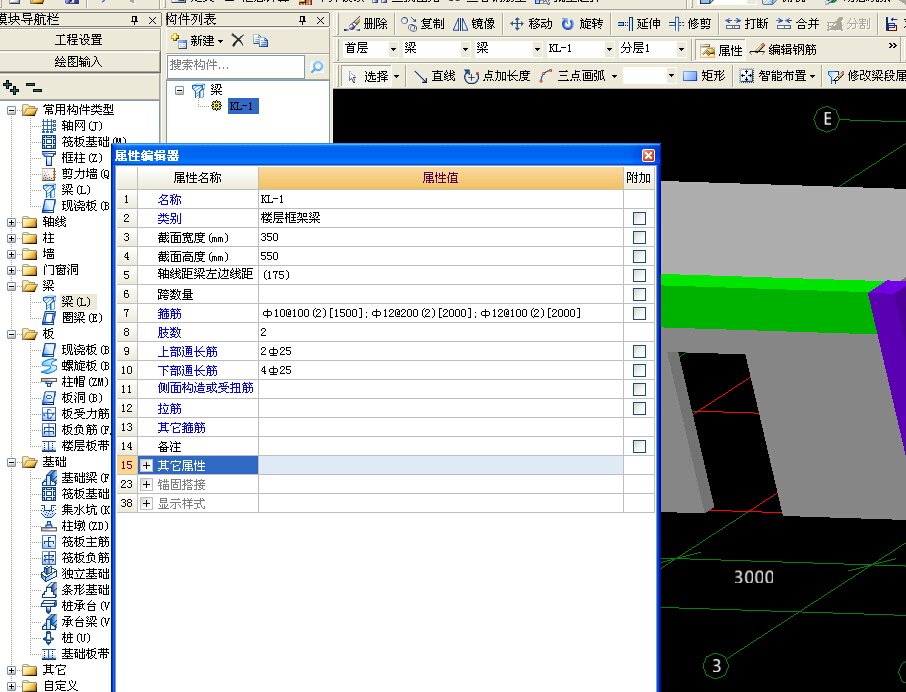Toggle 附加 checkbox for 跨数量 row

point(639,295)
